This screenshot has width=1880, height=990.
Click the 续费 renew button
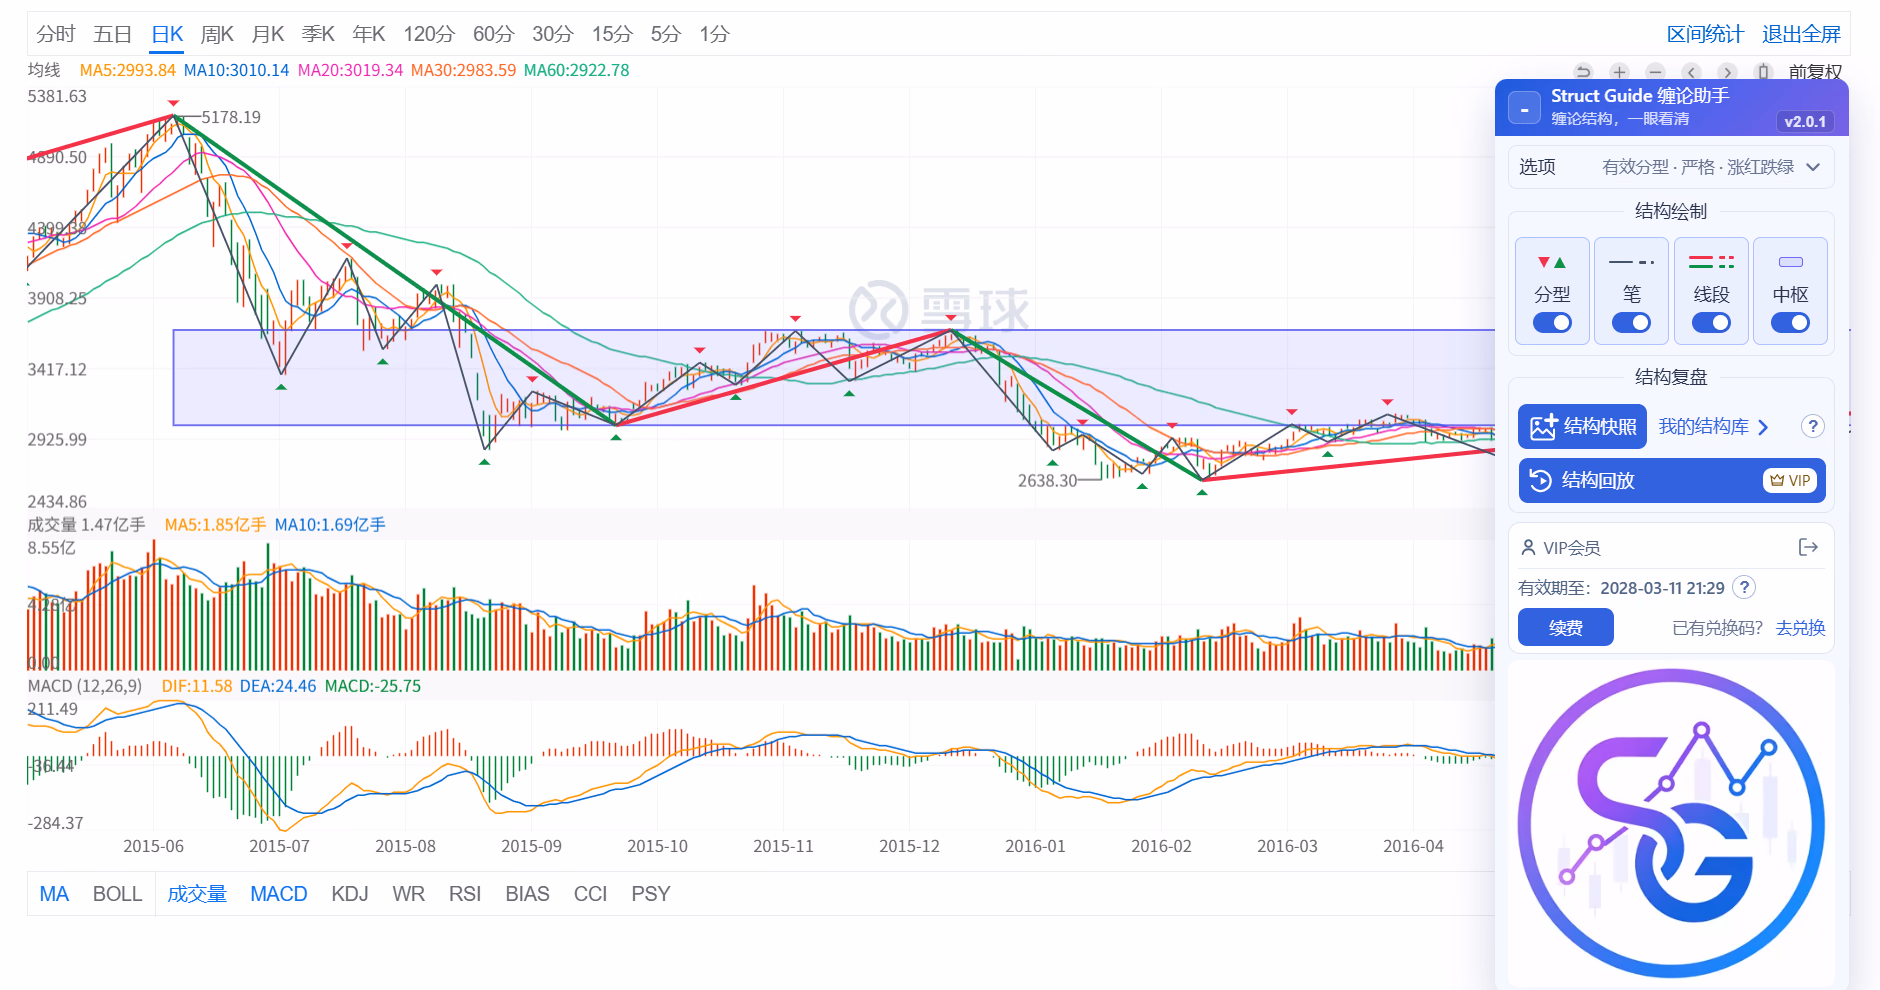[x=1566, y=627]
